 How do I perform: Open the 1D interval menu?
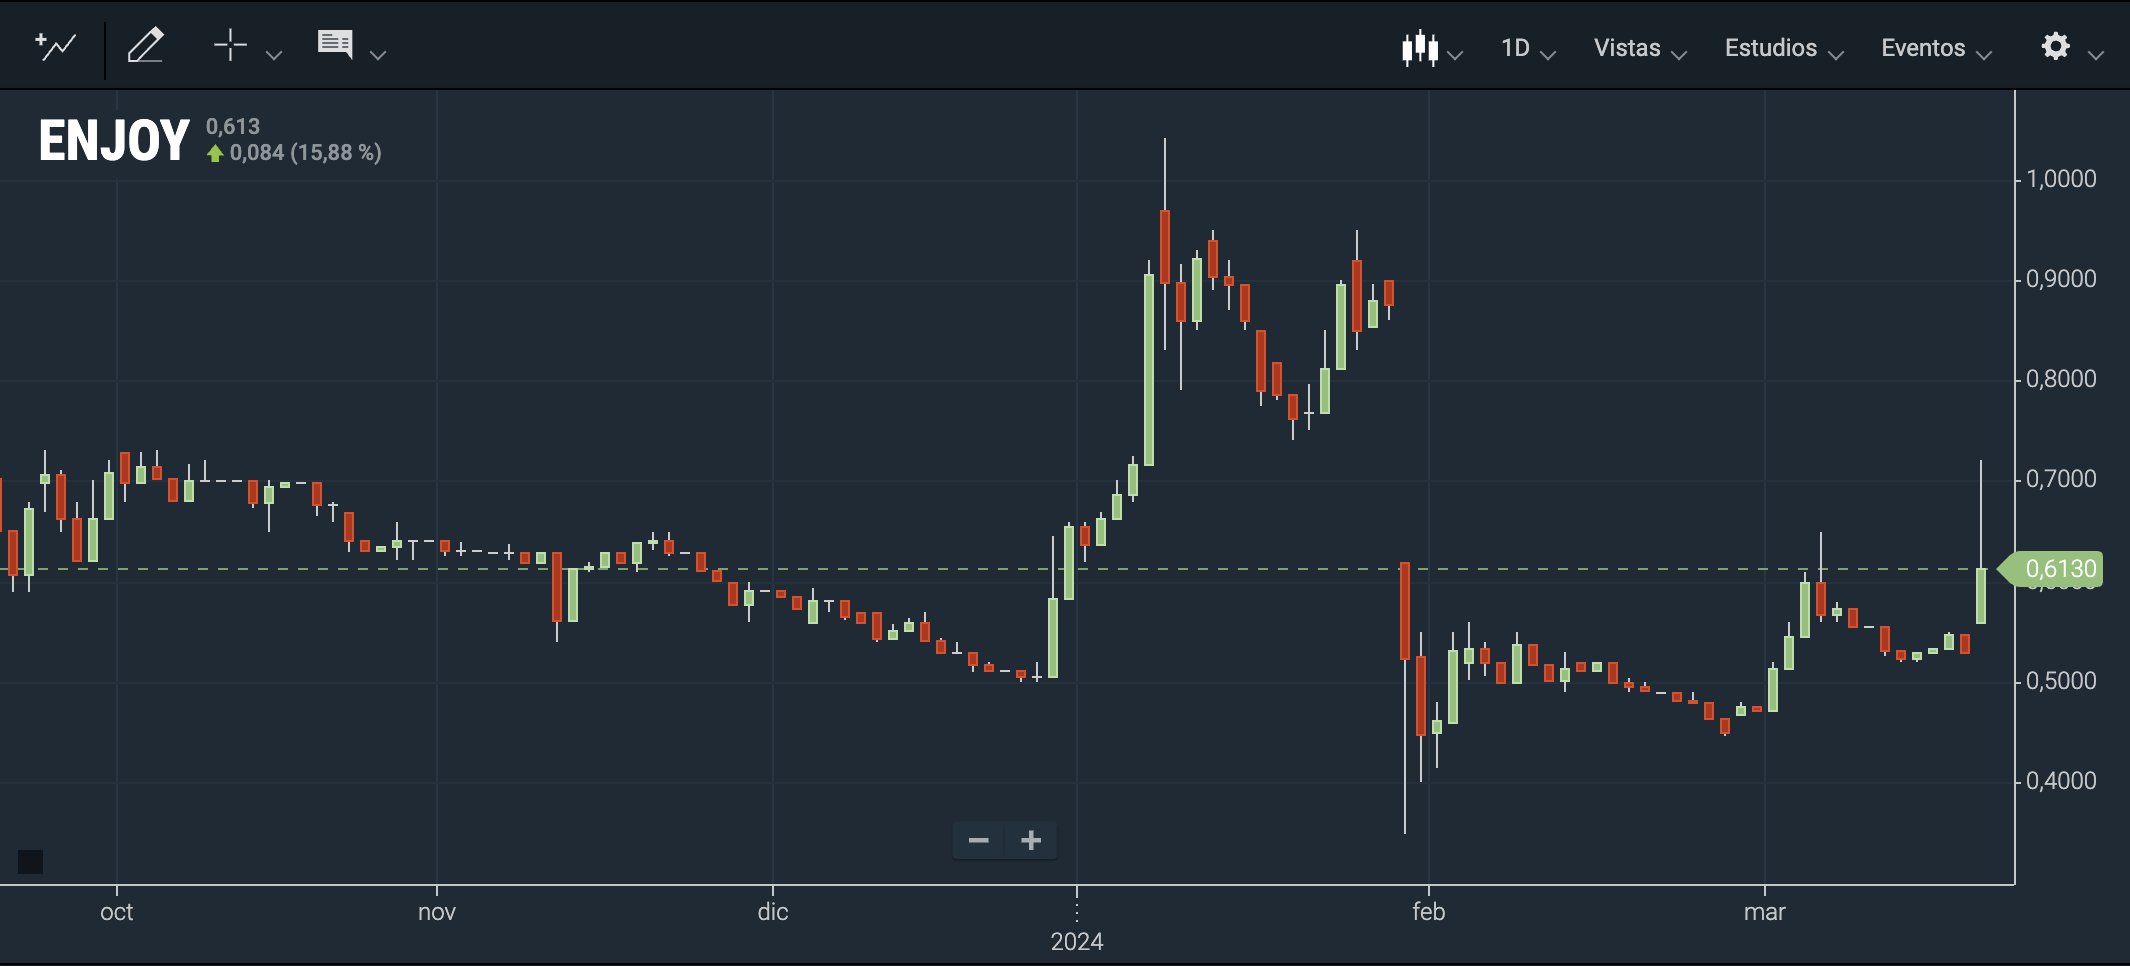coord(1515,48)
